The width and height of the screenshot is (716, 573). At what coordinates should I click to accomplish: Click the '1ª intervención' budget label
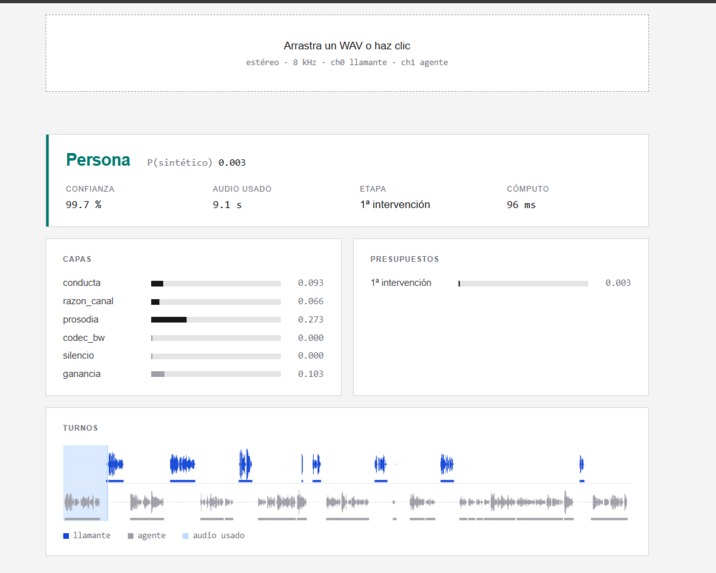click(x=401, y=283)
